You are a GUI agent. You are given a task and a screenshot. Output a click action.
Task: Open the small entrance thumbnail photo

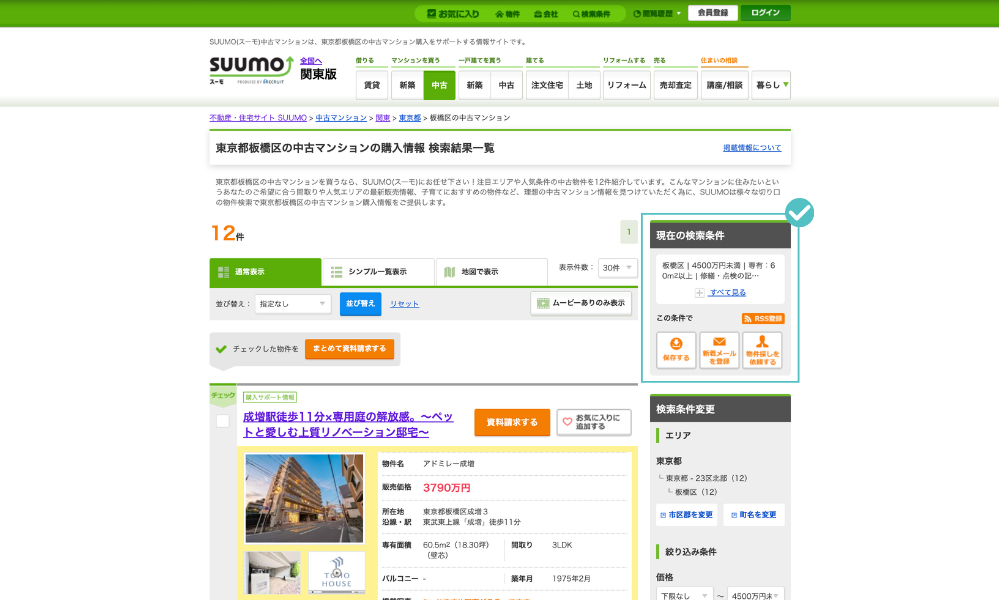pos(273,573)
